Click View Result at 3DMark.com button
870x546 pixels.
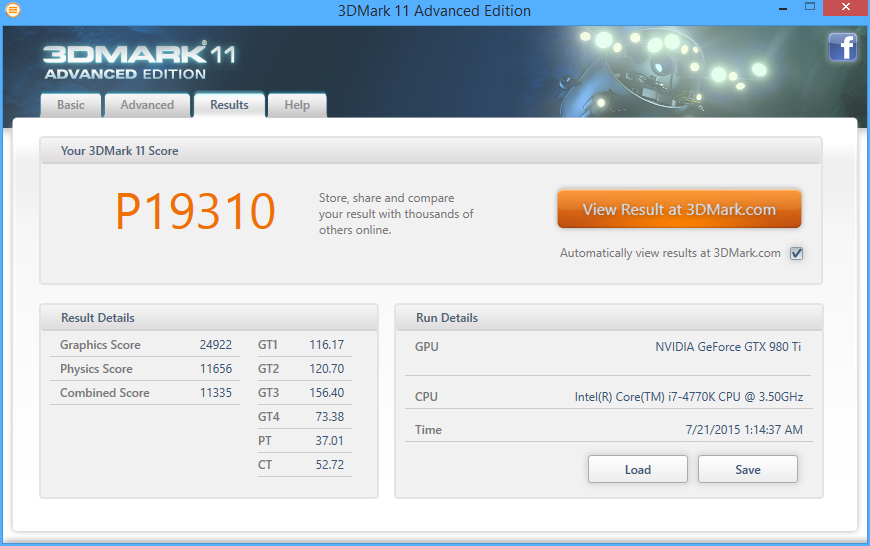pyautogui.click(x=679, y=209)
